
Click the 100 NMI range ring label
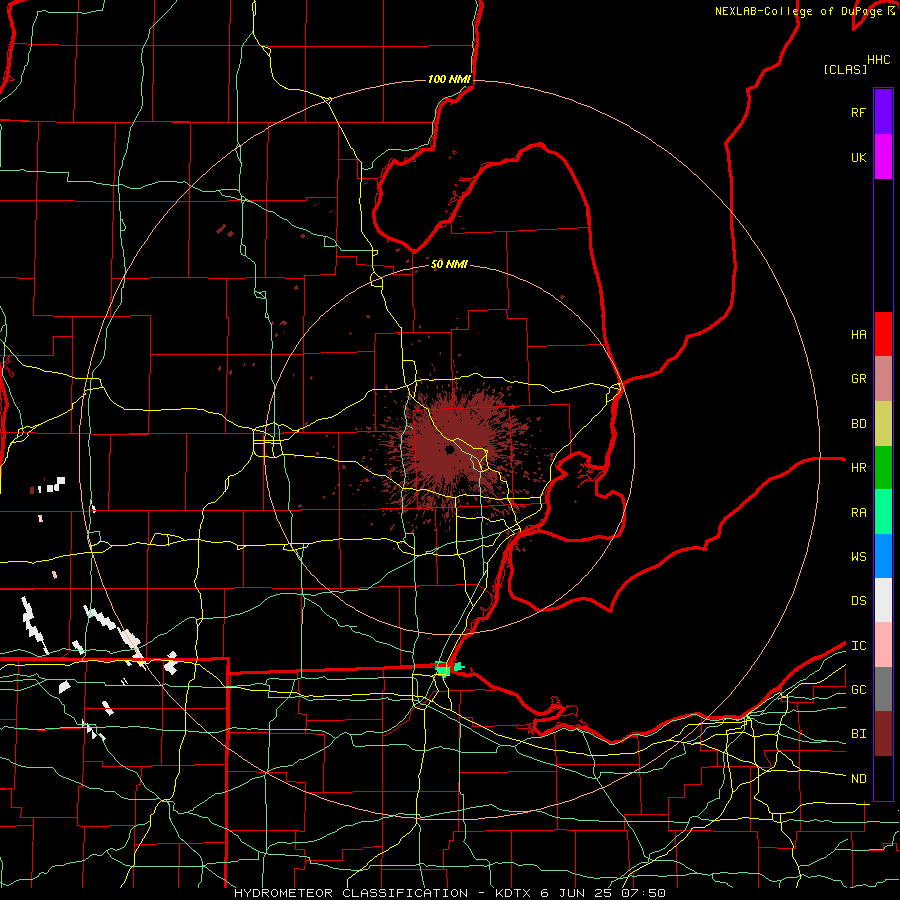pos(449,79)
